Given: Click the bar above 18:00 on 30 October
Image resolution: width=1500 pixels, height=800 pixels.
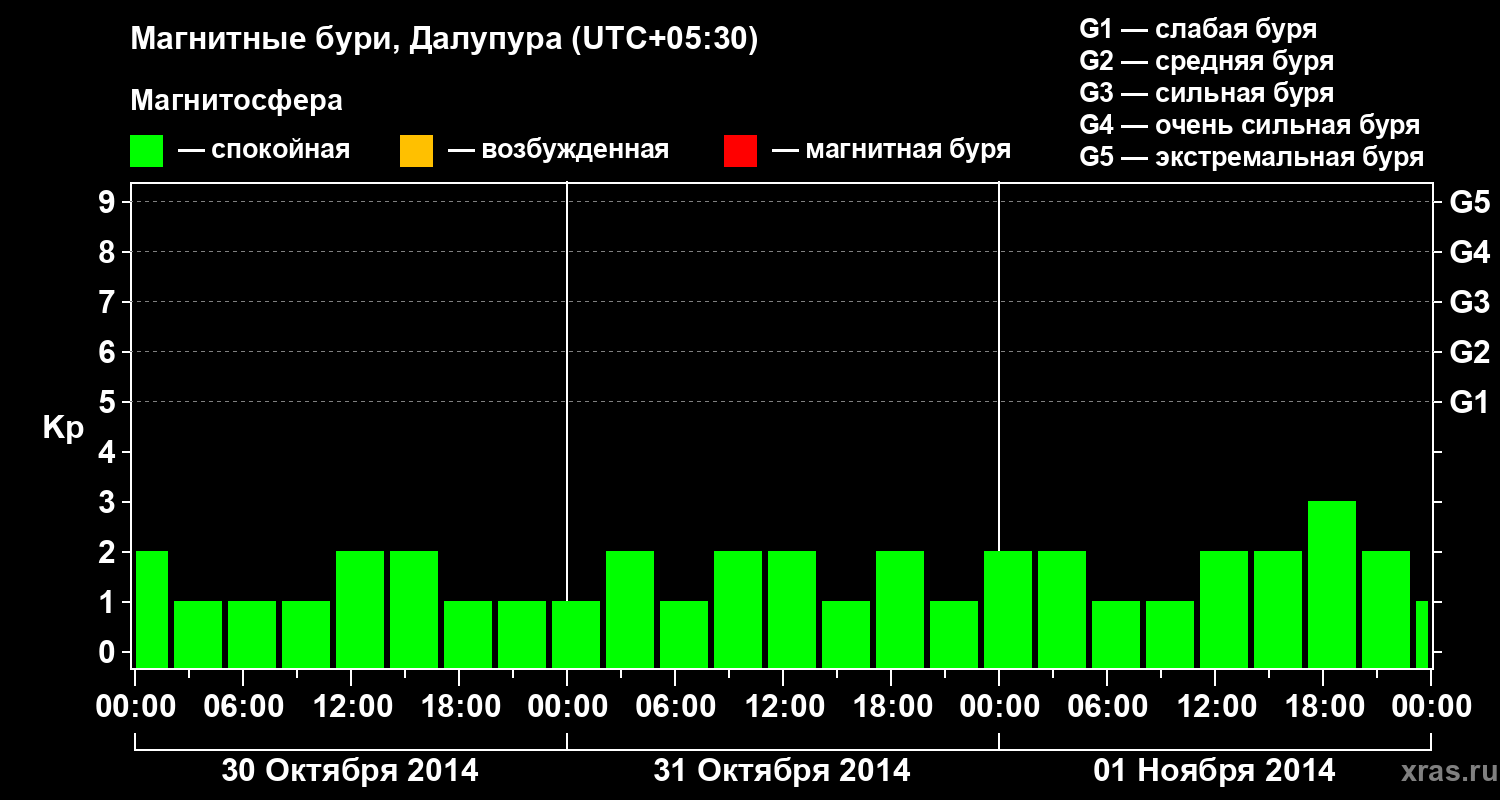Looking at the screenshot, I should (x=468, y=634).
